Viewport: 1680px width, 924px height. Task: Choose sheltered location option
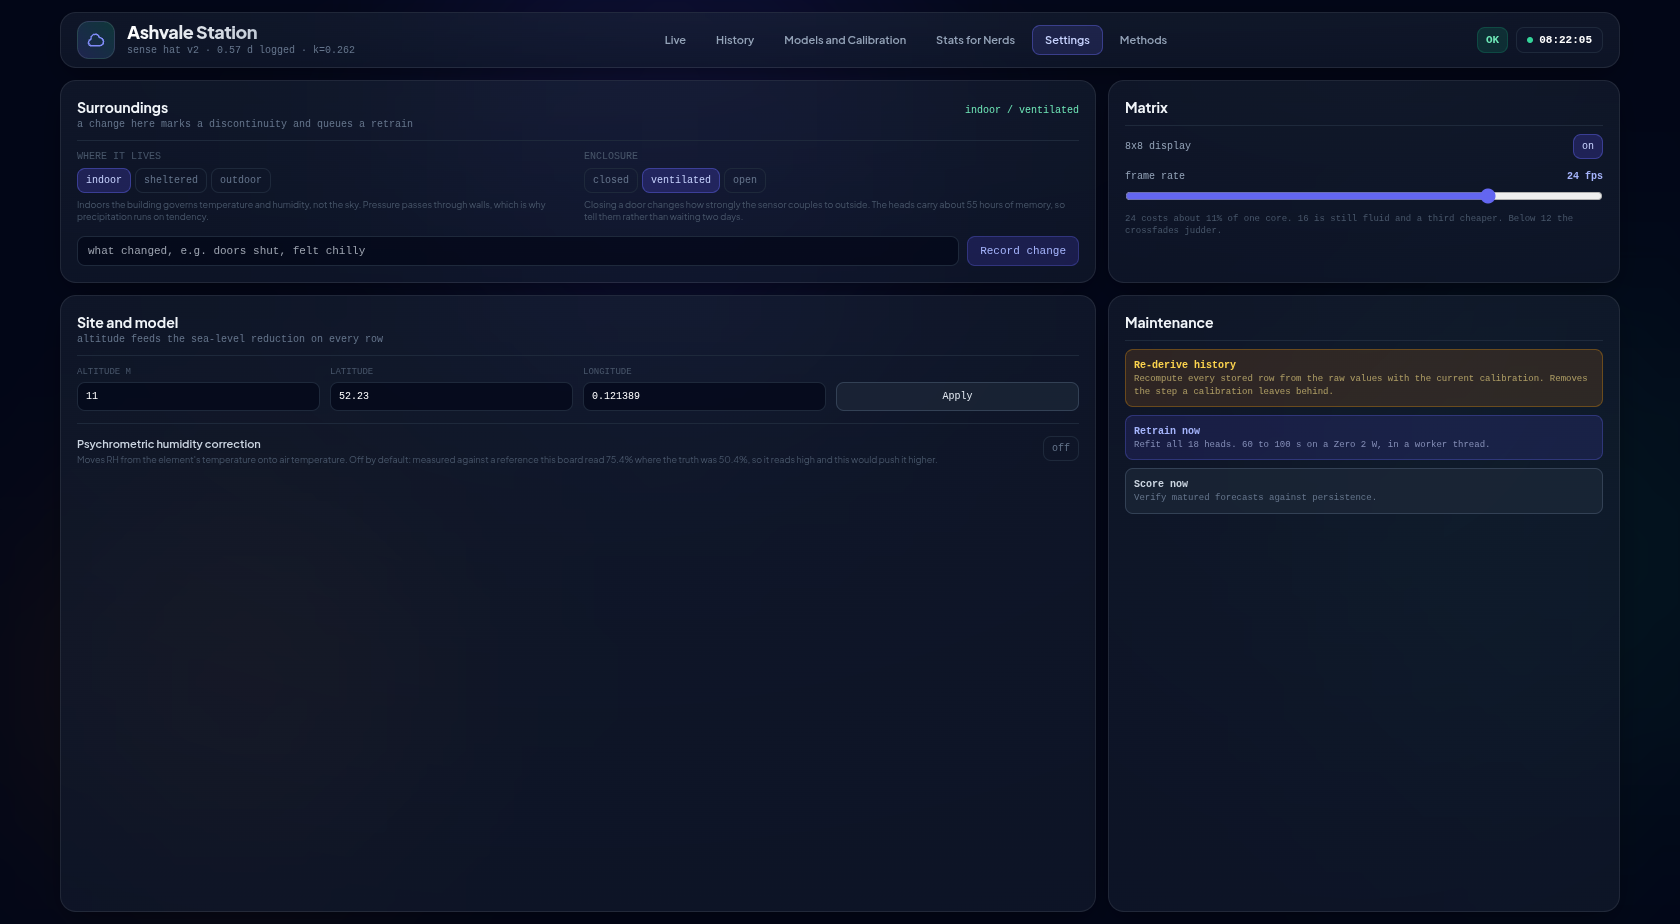point(171,180)
